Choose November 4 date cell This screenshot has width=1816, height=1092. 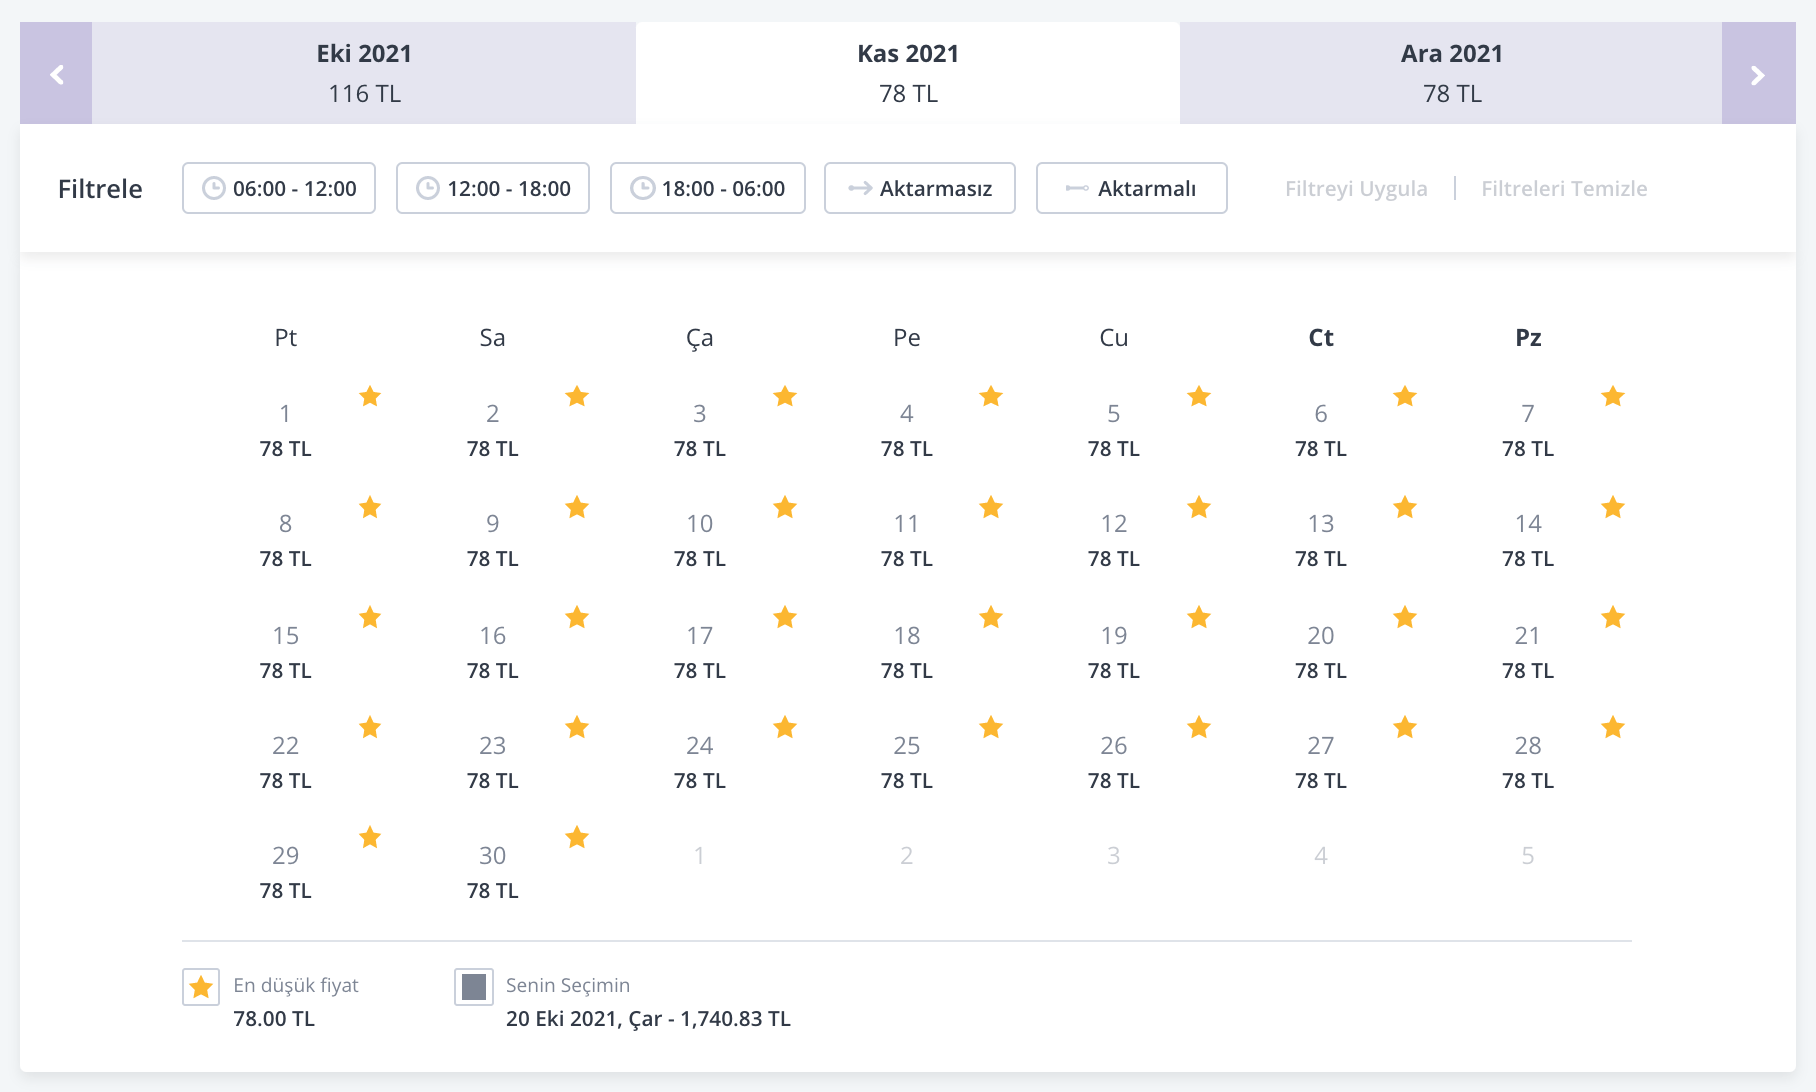tap(907, 430)
